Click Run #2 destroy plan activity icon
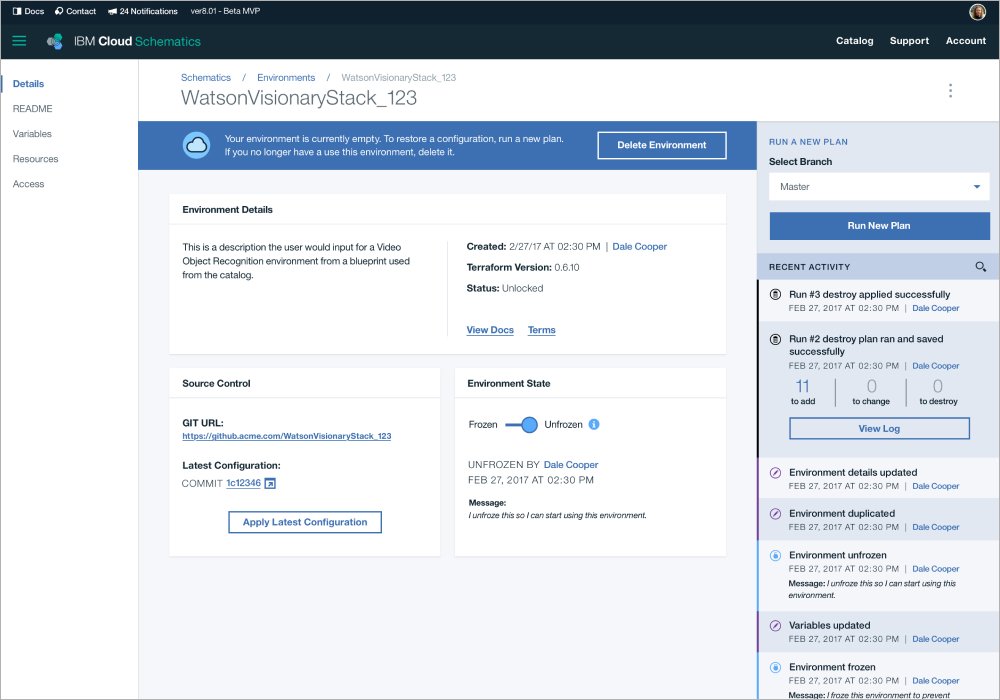This screenshot has height=700, width=1000. pos(776,339)
